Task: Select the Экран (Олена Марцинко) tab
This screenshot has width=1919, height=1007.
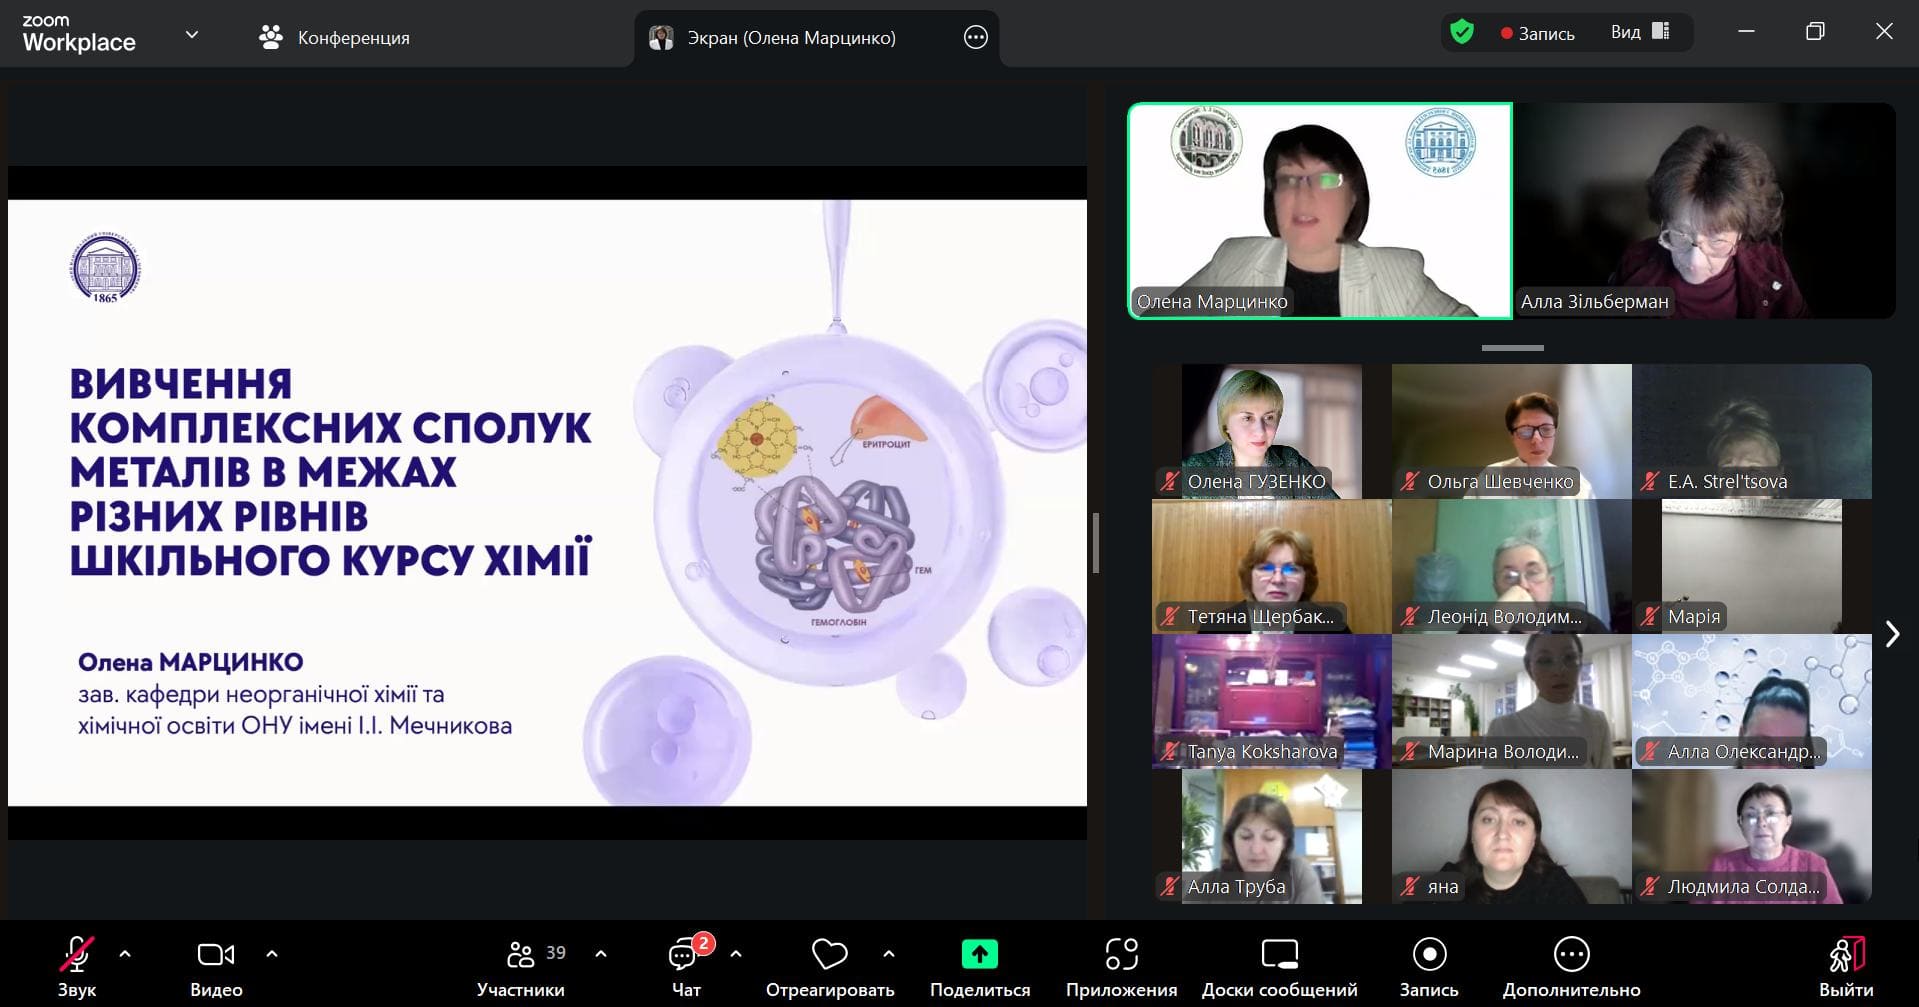Action: [790, 38]
